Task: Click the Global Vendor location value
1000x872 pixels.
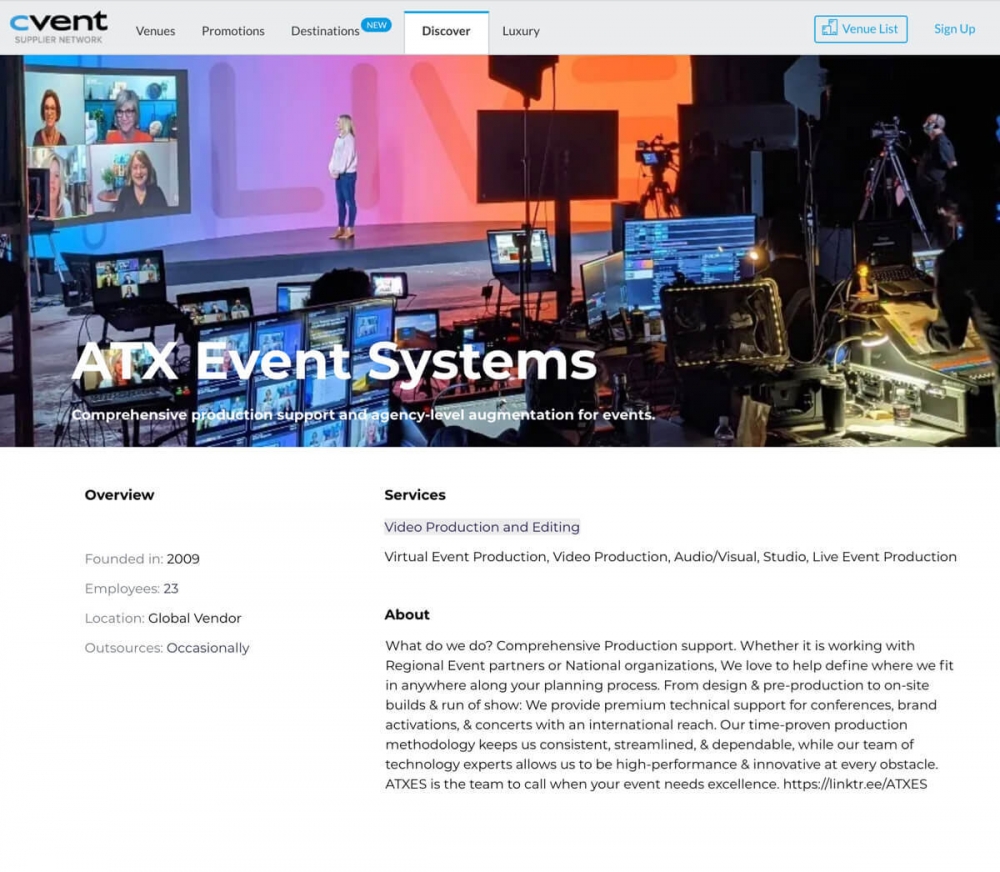Action: pos(195,618)
